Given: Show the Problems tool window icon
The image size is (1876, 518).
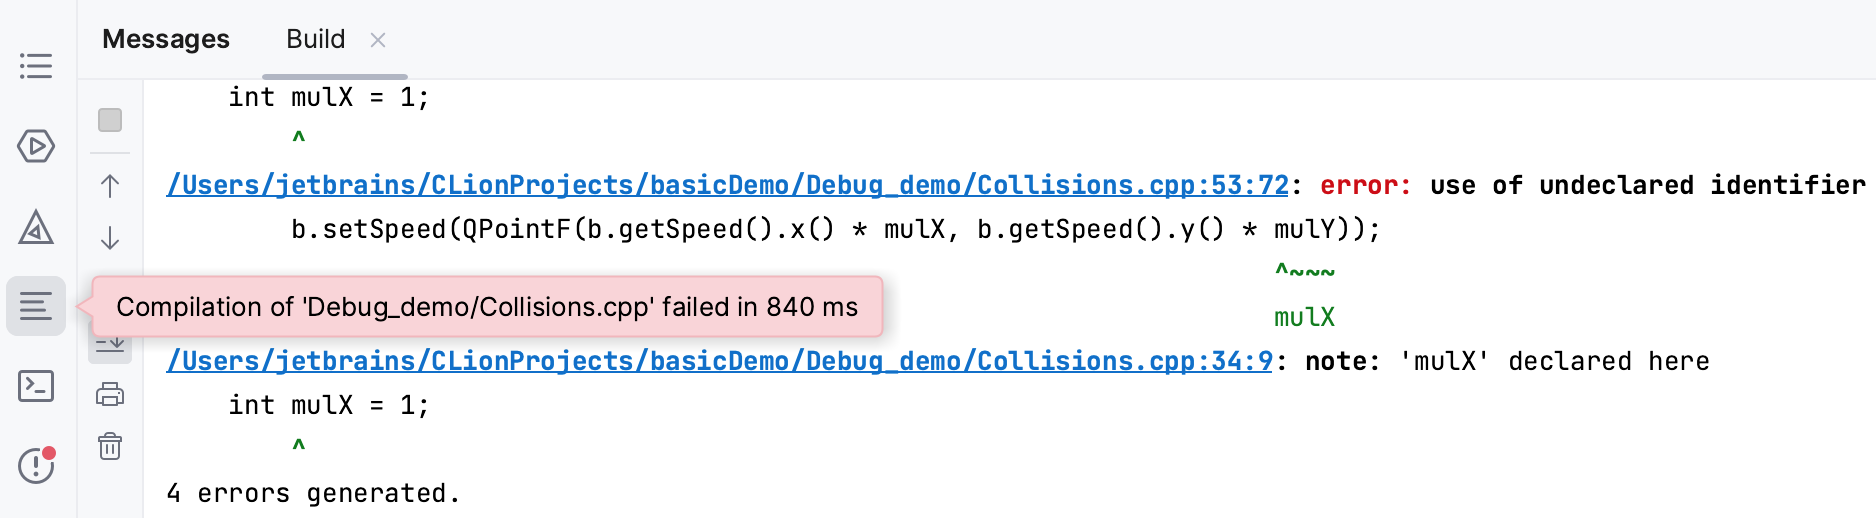Looking at the screenshot, I should click(x=36, y=465).
